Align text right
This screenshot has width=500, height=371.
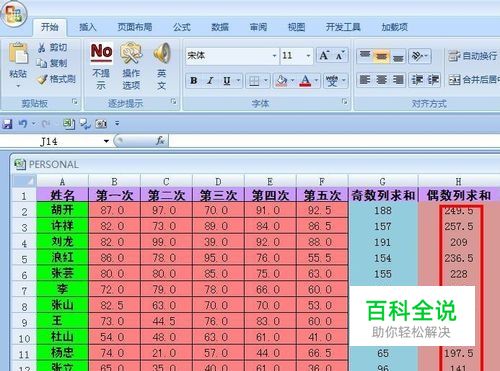point(398,80)
